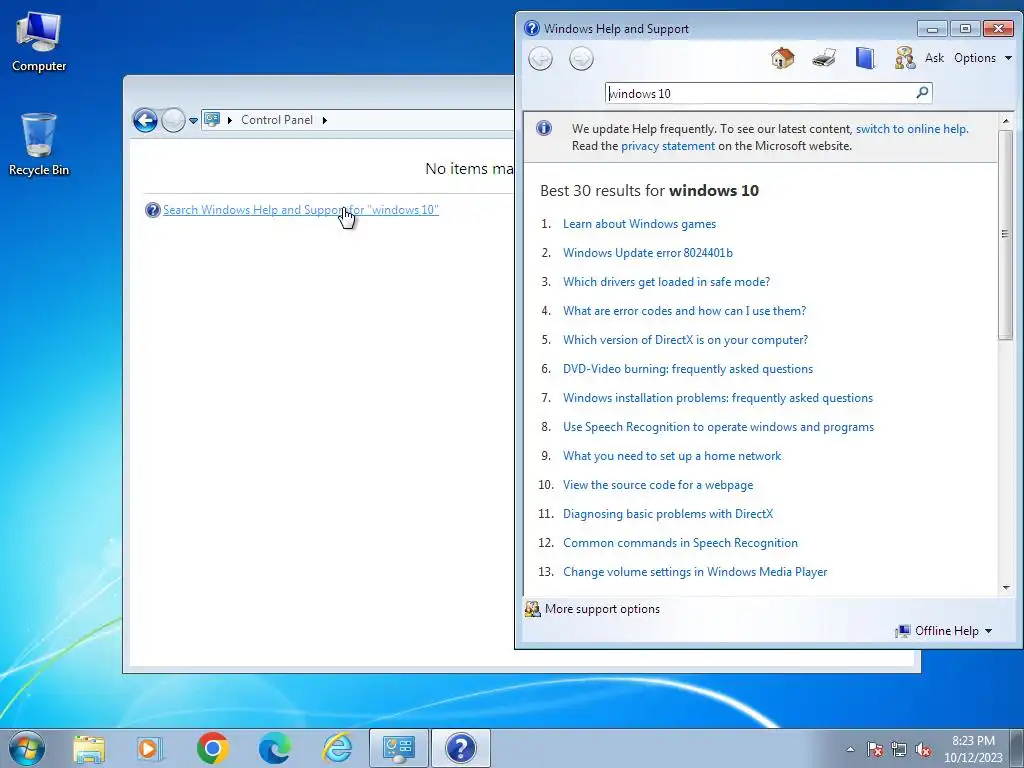Go to Help and Support home page
Screen dimensions: 1024x768
pos(782,58)
